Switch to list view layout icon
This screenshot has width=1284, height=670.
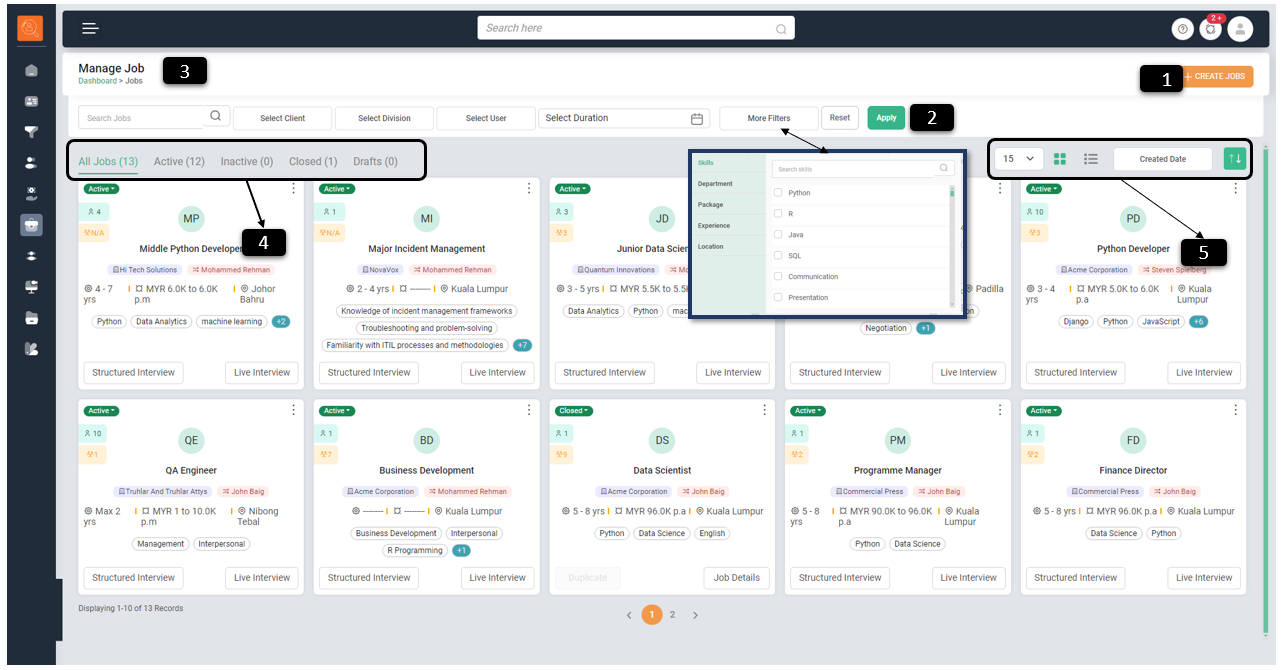point(1091,159)
